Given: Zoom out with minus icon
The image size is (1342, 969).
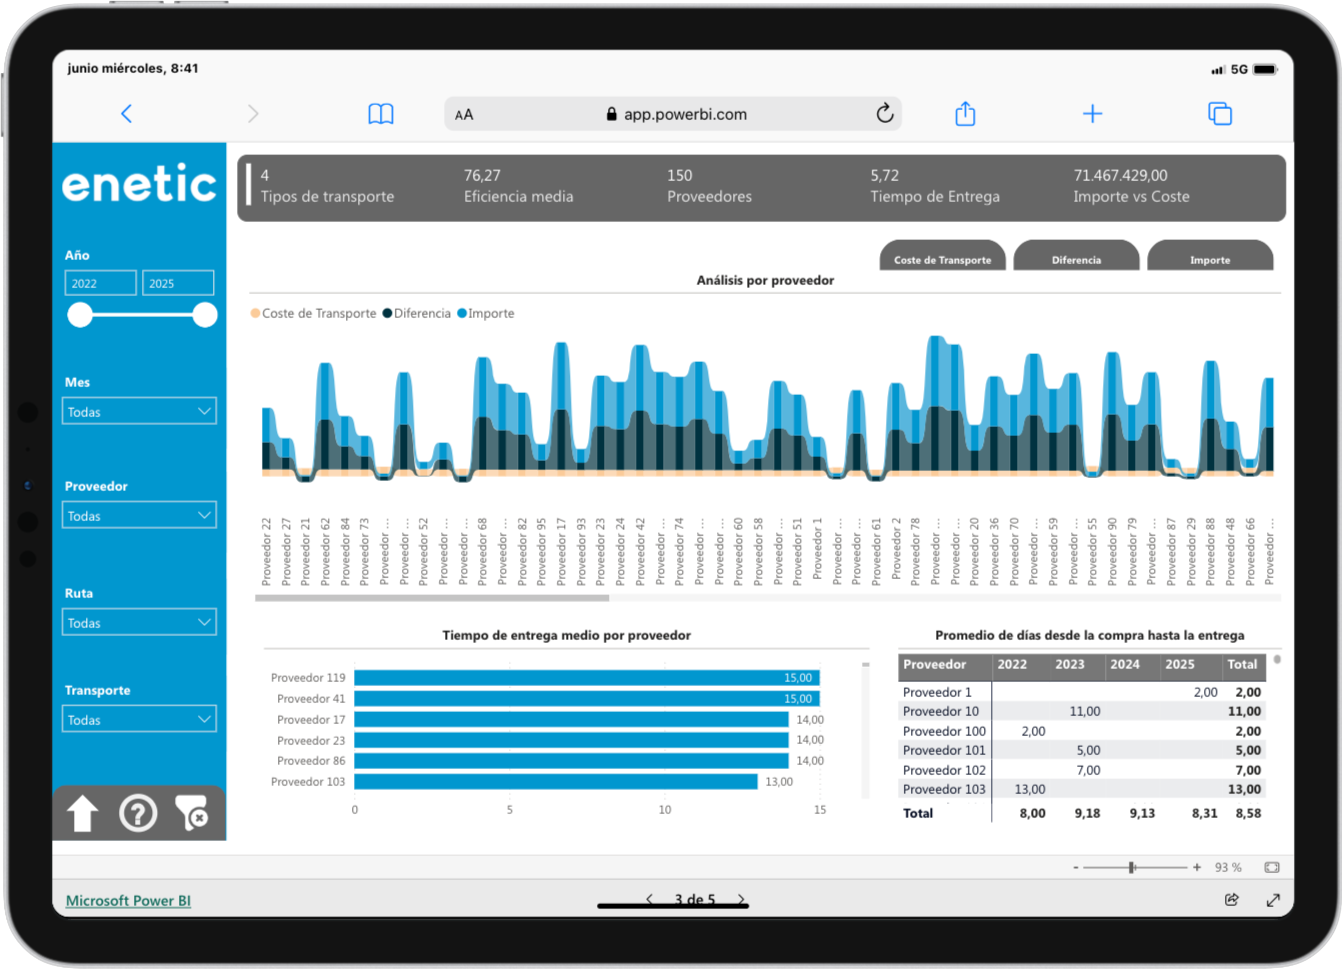Looking at the screenshot, I should [x=1076, y=867].
